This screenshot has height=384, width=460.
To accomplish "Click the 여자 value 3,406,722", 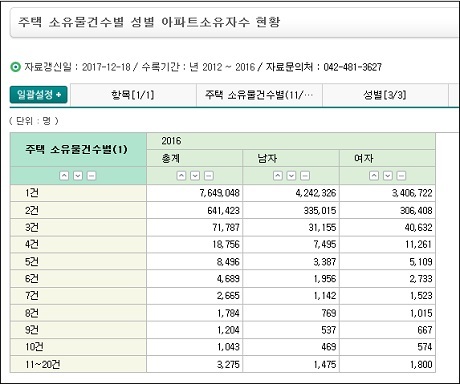I will tap(412, 193).
